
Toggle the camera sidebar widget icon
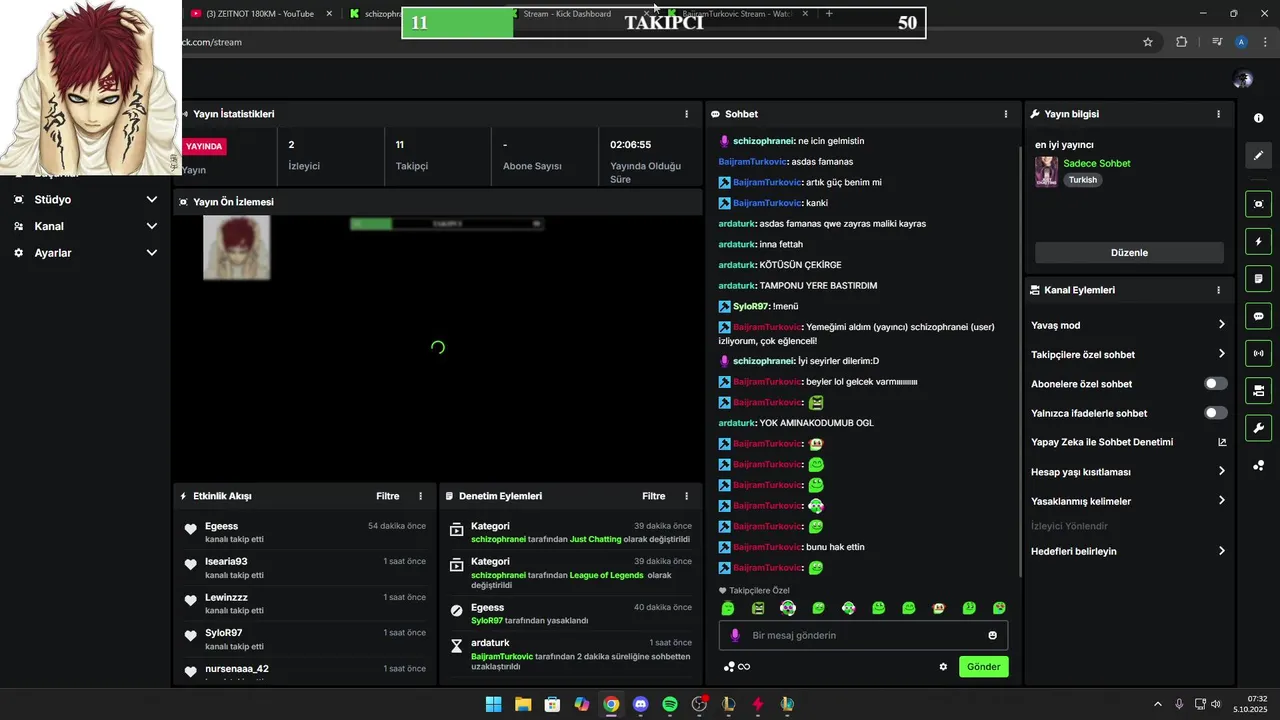pos(1258,390)
